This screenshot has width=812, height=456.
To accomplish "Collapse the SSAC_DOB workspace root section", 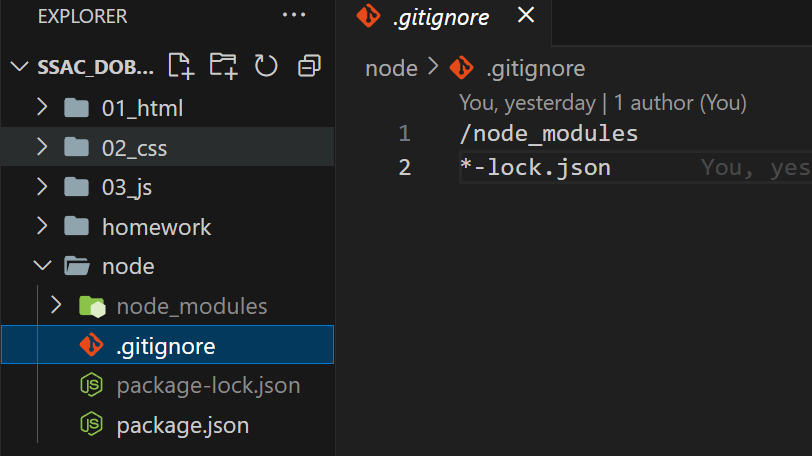I will click(19, 66).
